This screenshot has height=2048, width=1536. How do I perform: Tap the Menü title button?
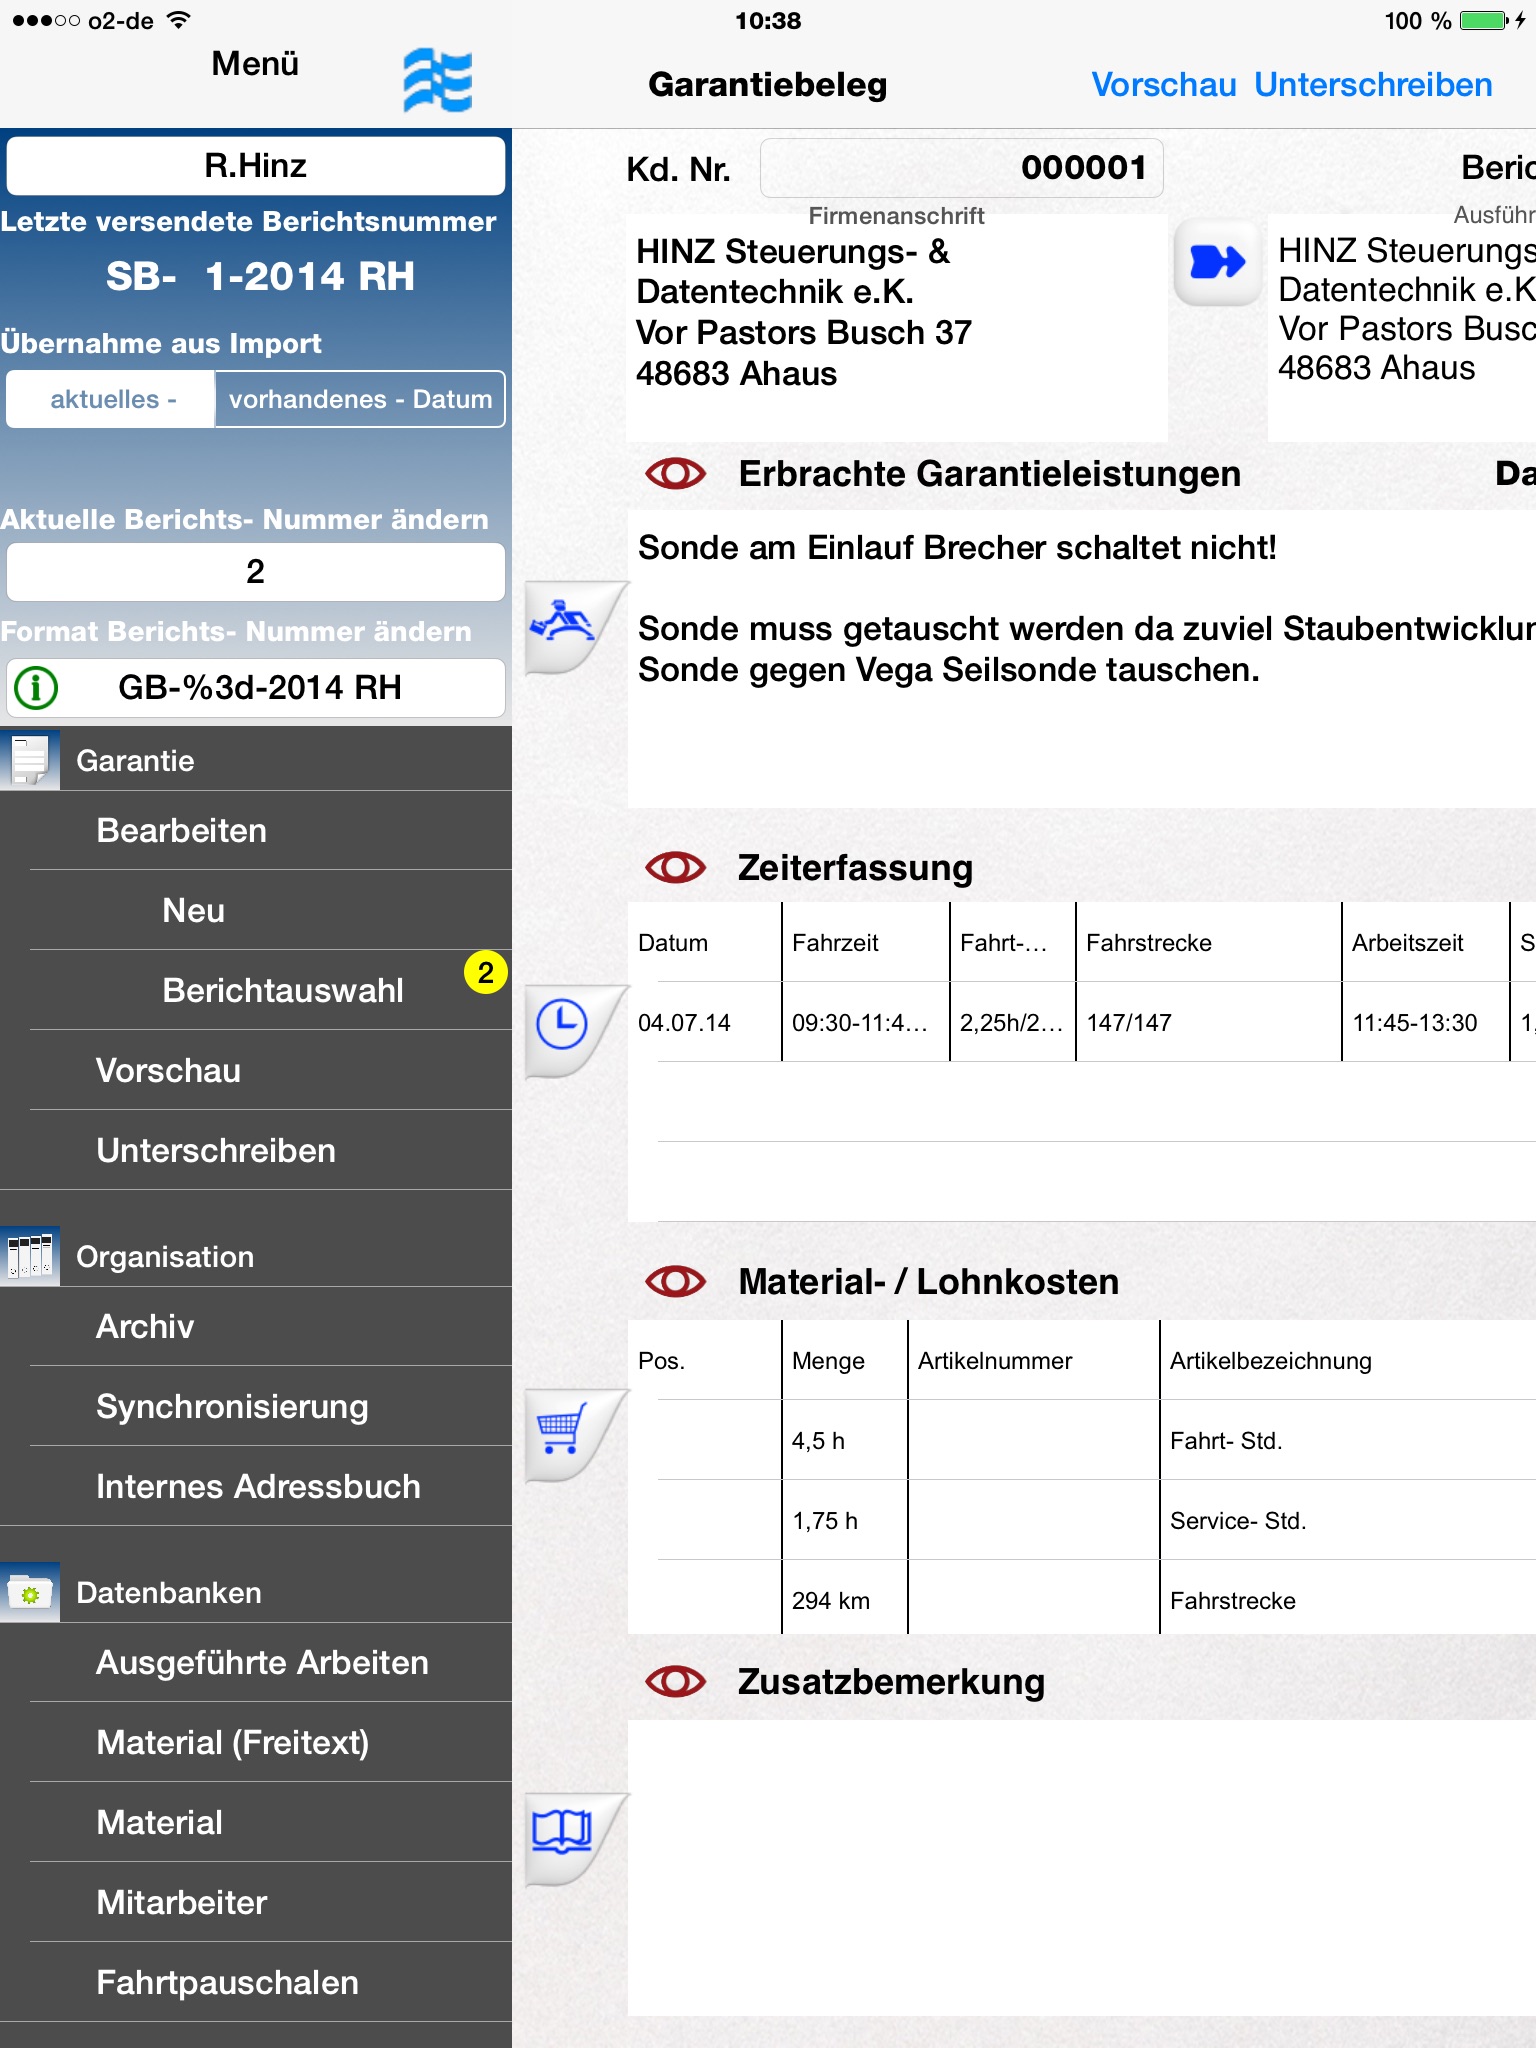point(255,64)
